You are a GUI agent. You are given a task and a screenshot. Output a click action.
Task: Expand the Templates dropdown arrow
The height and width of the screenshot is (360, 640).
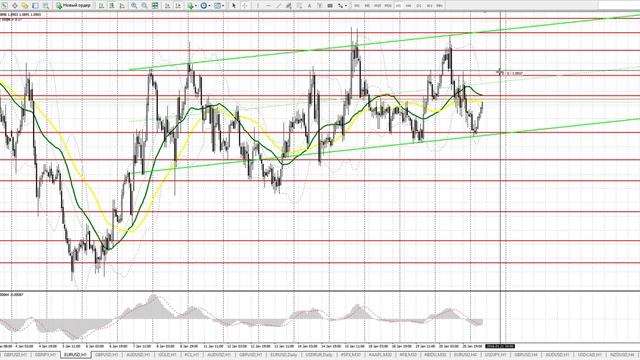pos(223,5)
